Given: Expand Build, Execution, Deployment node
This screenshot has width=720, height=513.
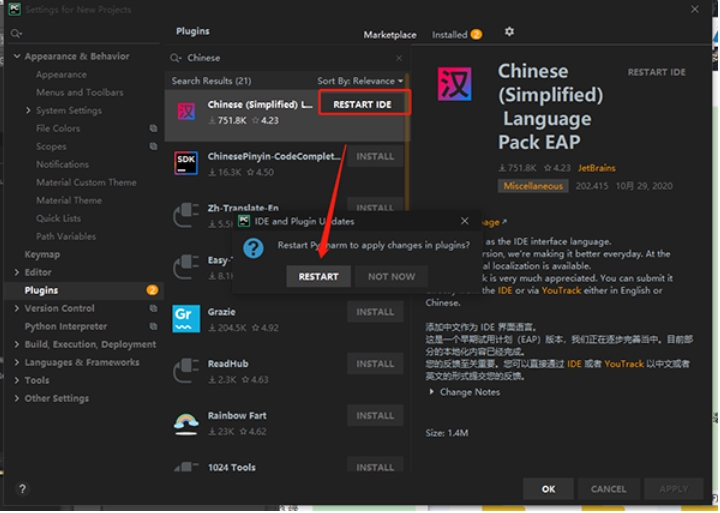Looking at the screenshot, I should click(17, 344).
